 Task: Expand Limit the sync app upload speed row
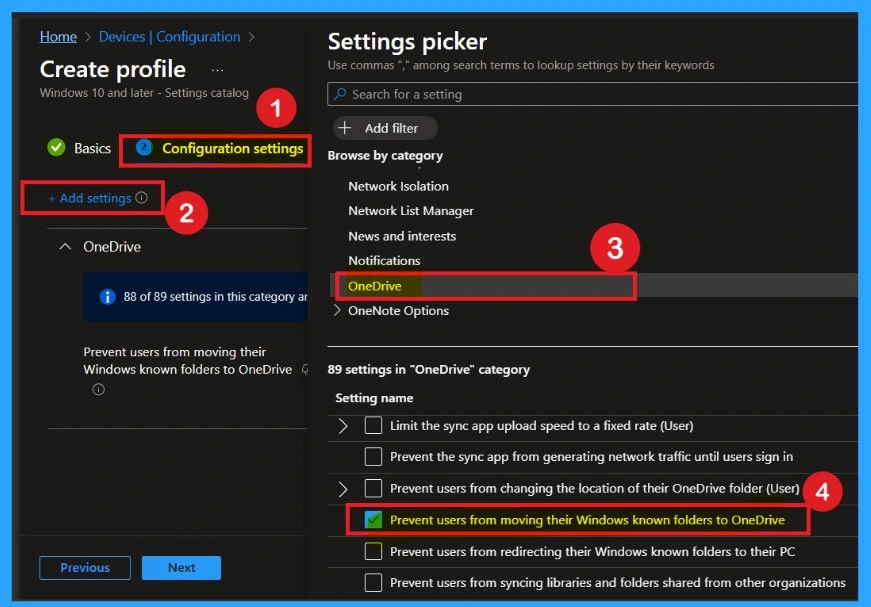point(343,426)
